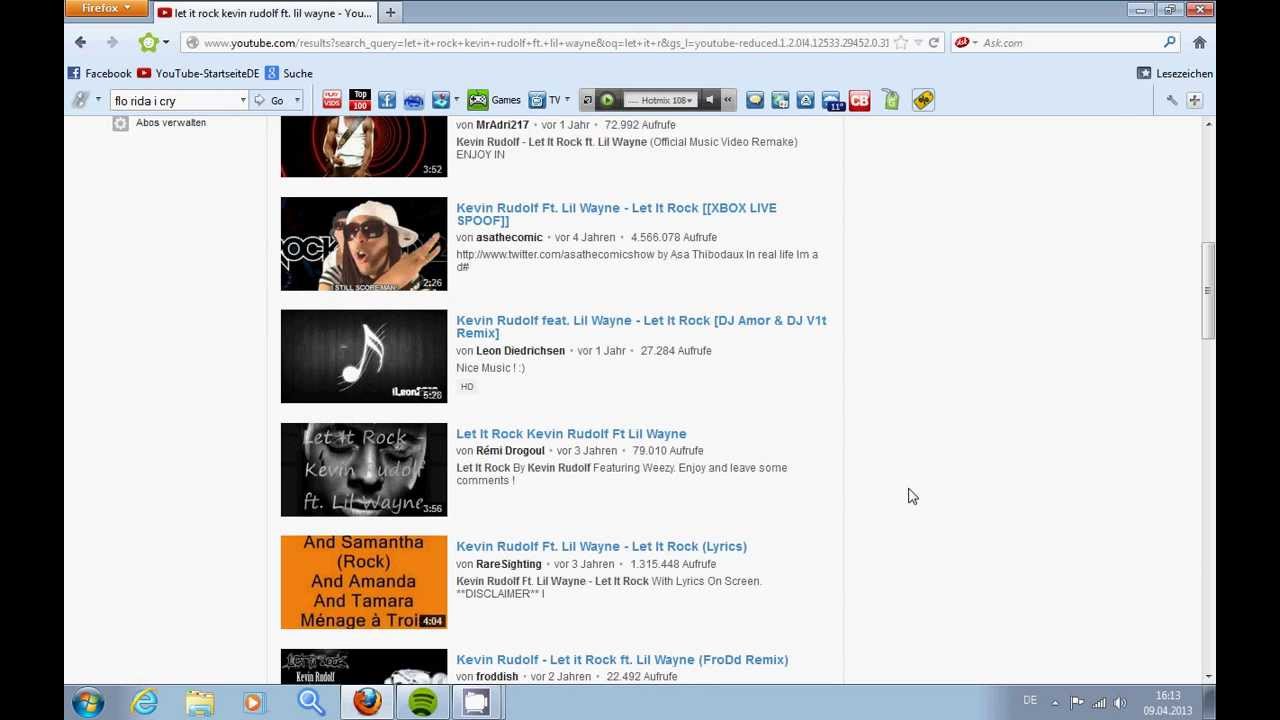Open the Windows Start button
Screen dimensions: 1280x720
click(88, 703)
